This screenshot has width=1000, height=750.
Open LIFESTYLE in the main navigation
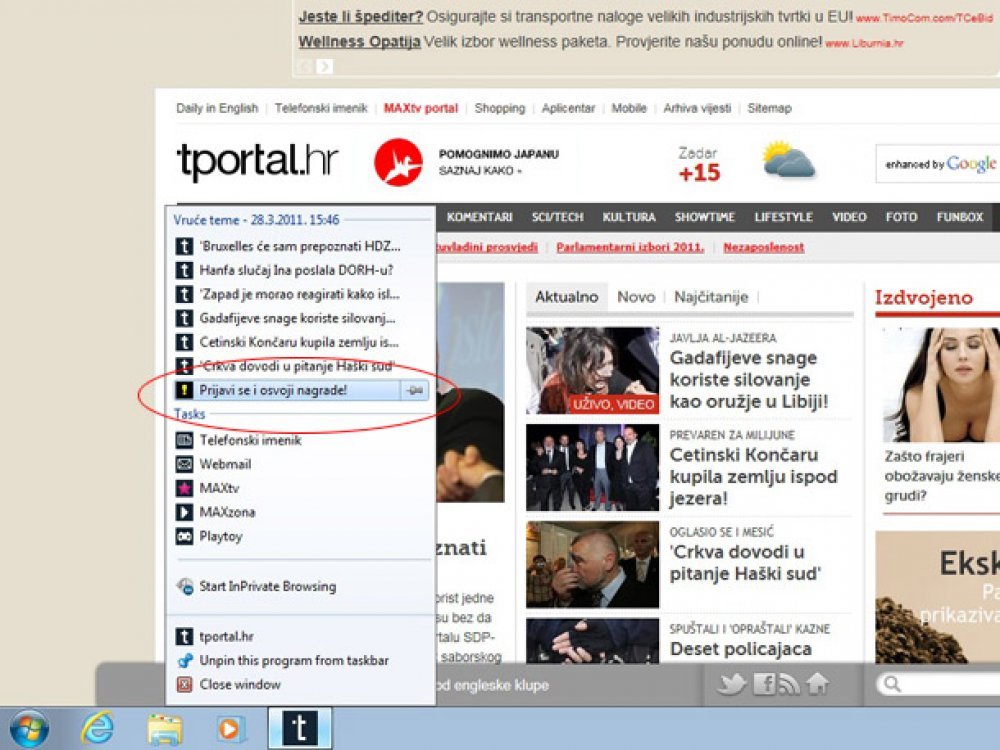(x=783, y=217)
